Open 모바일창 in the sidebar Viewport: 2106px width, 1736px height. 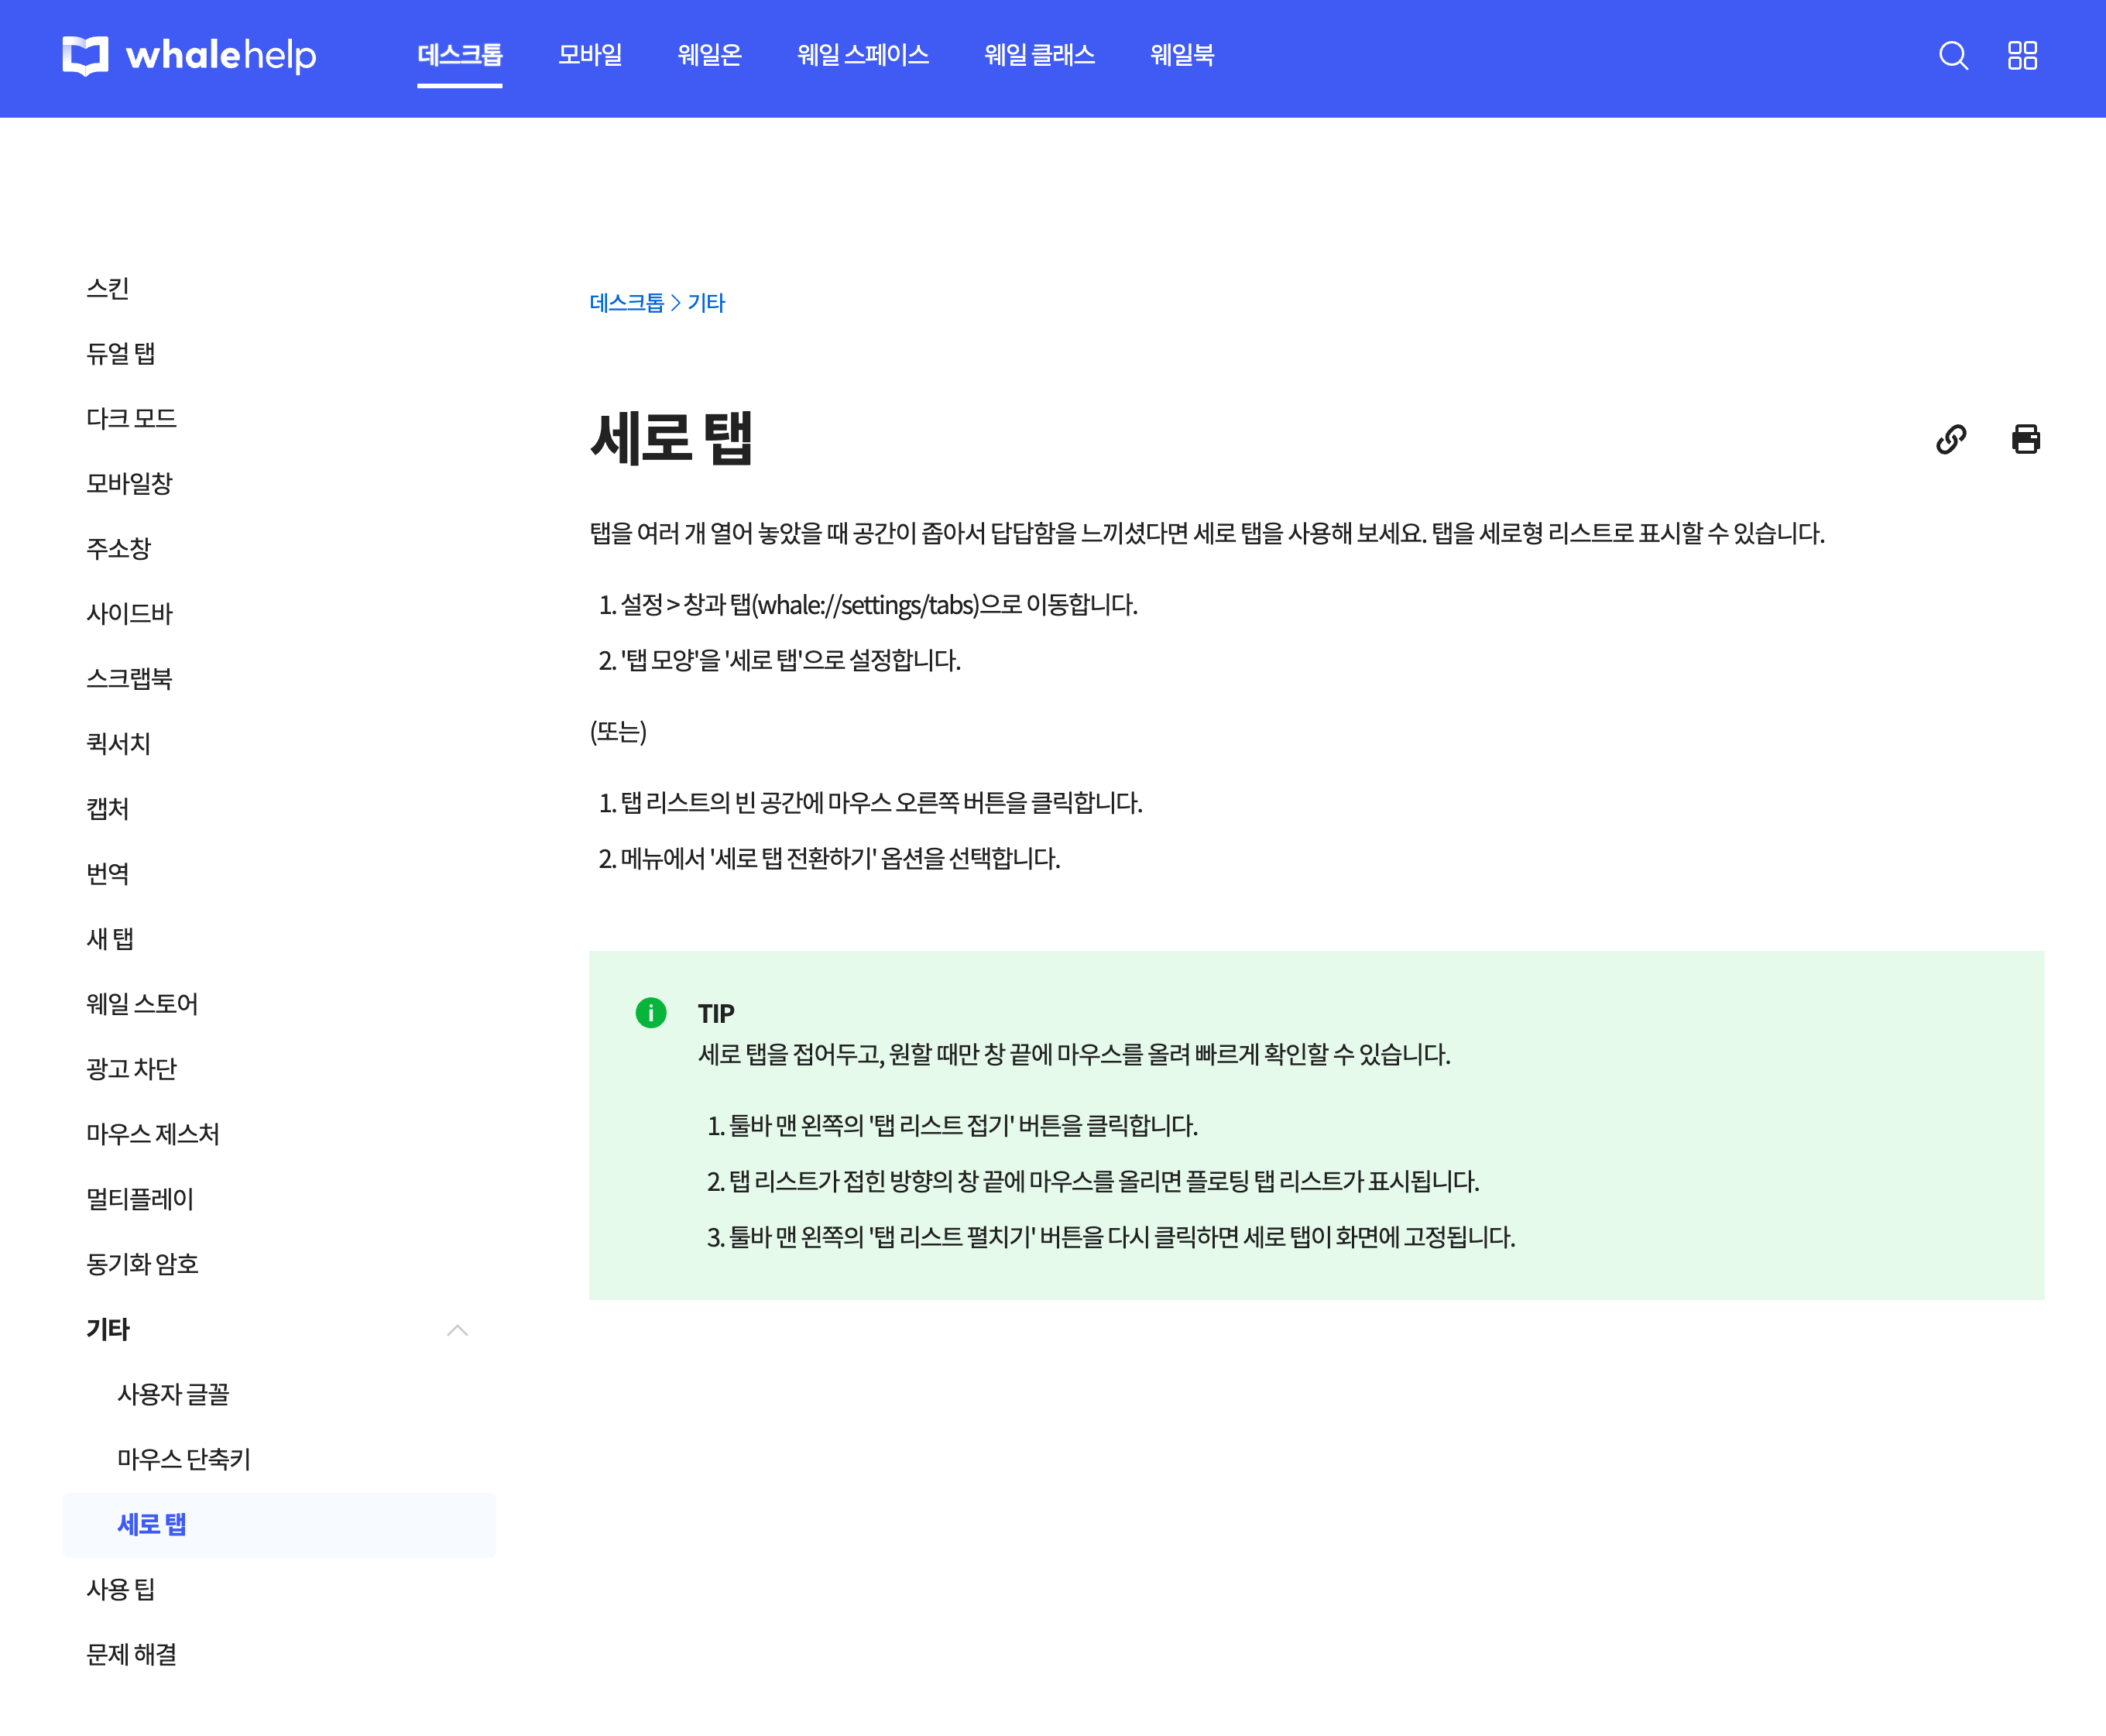click(x=130, y=484)
